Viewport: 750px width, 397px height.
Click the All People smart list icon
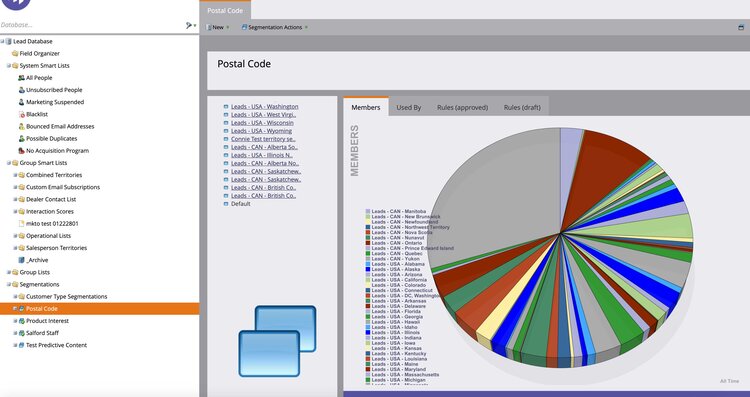coord(21,77)
